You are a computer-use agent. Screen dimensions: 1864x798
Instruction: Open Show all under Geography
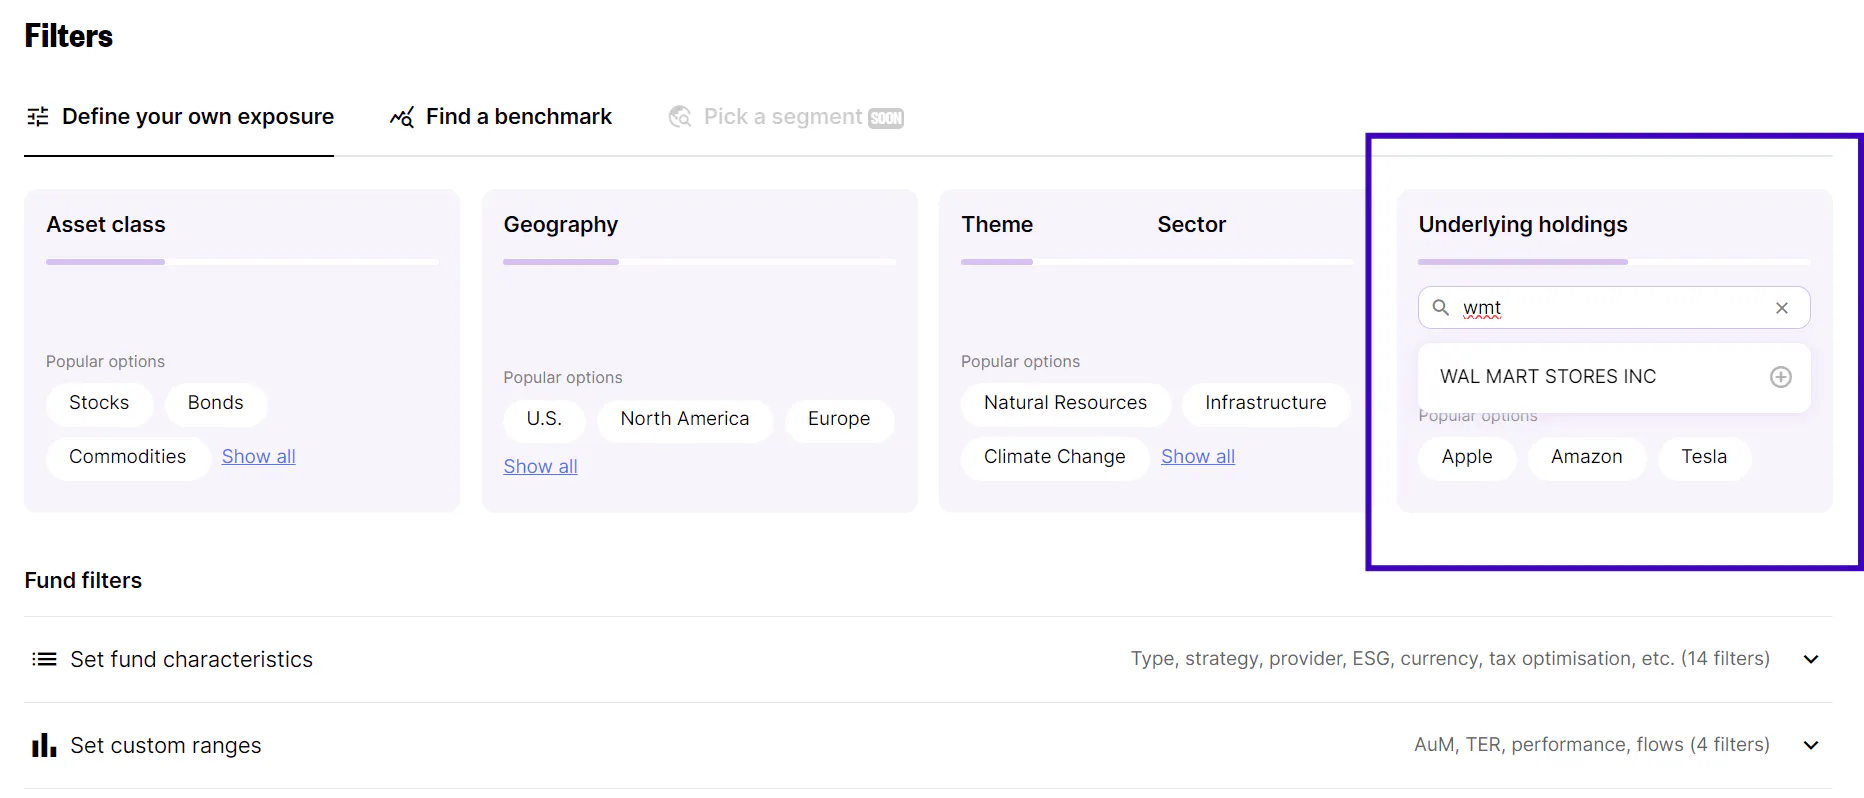(540, 467)
